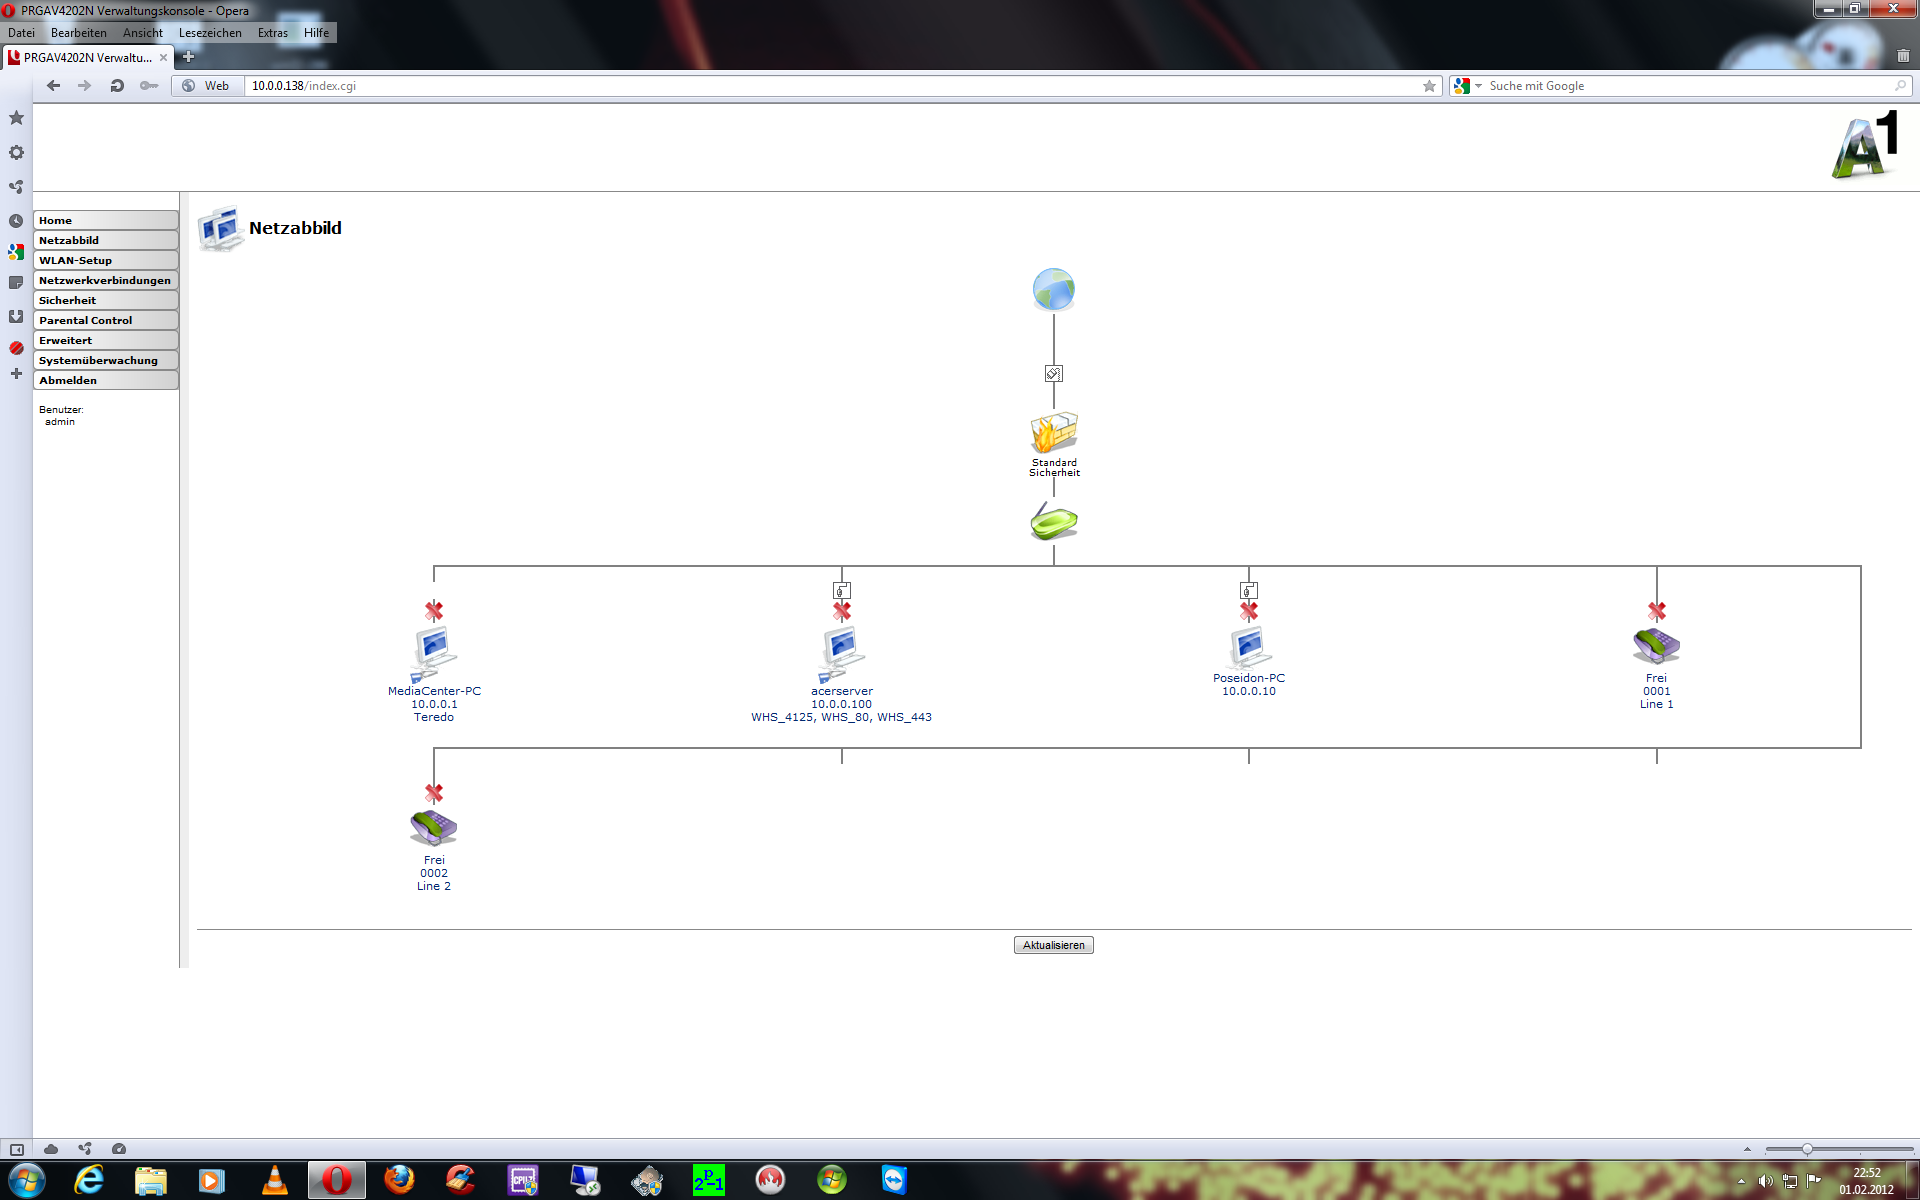Open Firefox from the taskbar
Image resolution: width=1920 pixels, height=1200 pixels.
(x=399, y=1180)
